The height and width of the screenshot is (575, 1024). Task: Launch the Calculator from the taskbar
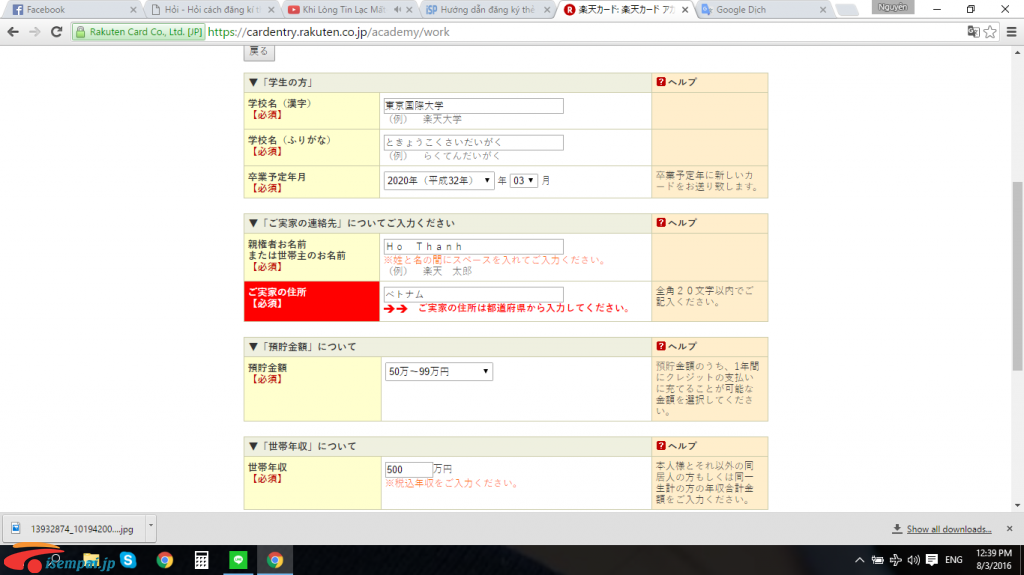coord(201,560)
